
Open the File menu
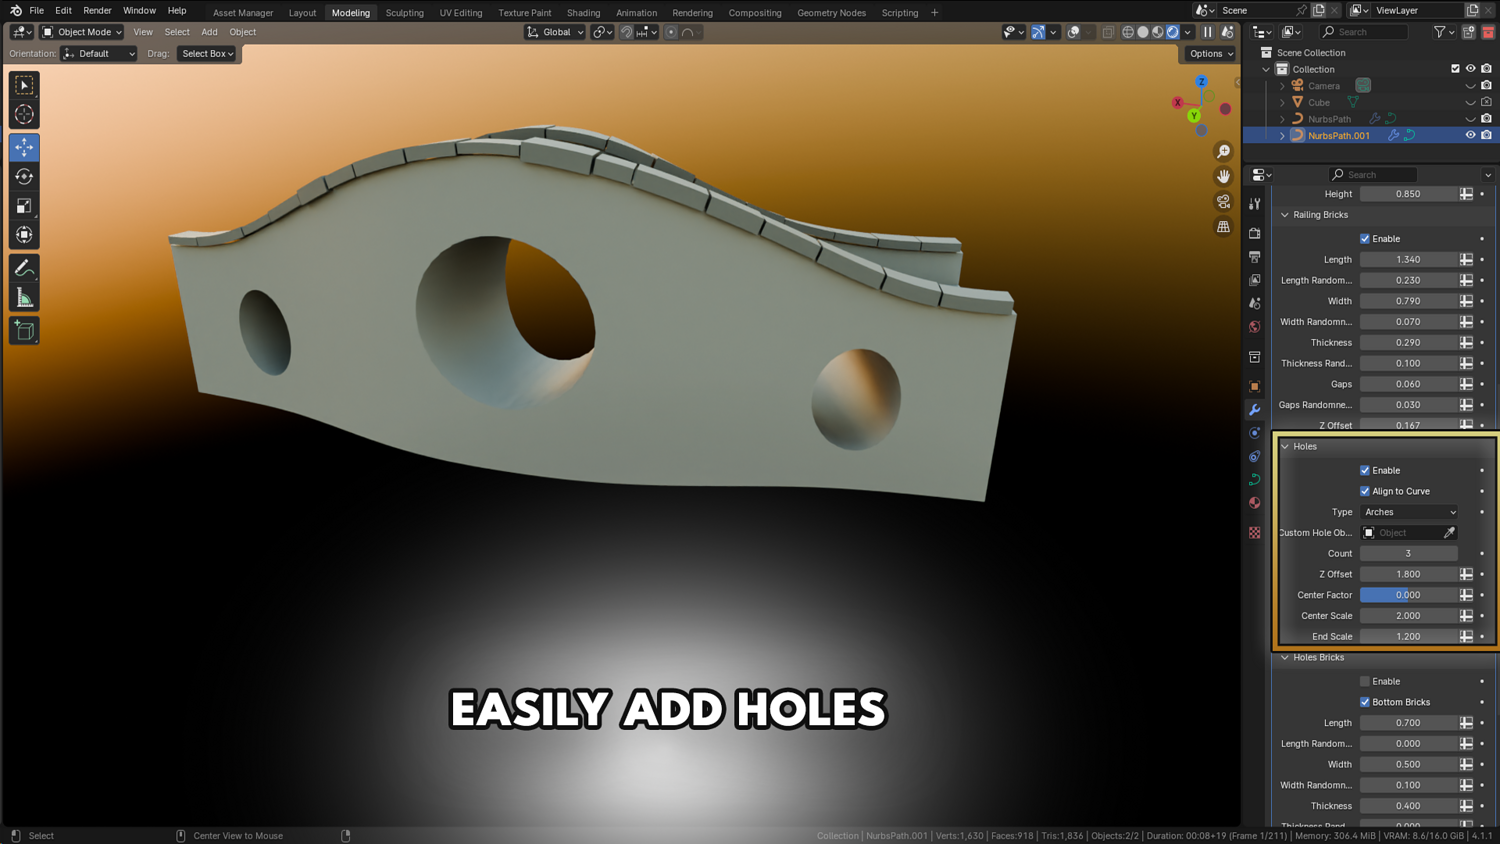tap(36, 11)
